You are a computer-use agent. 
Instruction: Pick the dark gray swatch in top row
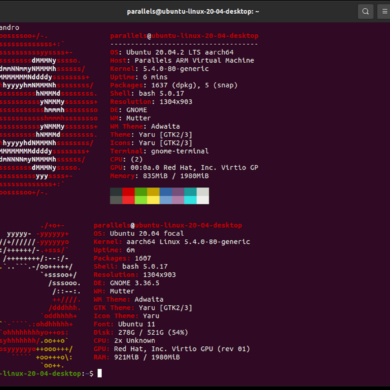click(116, 192)
